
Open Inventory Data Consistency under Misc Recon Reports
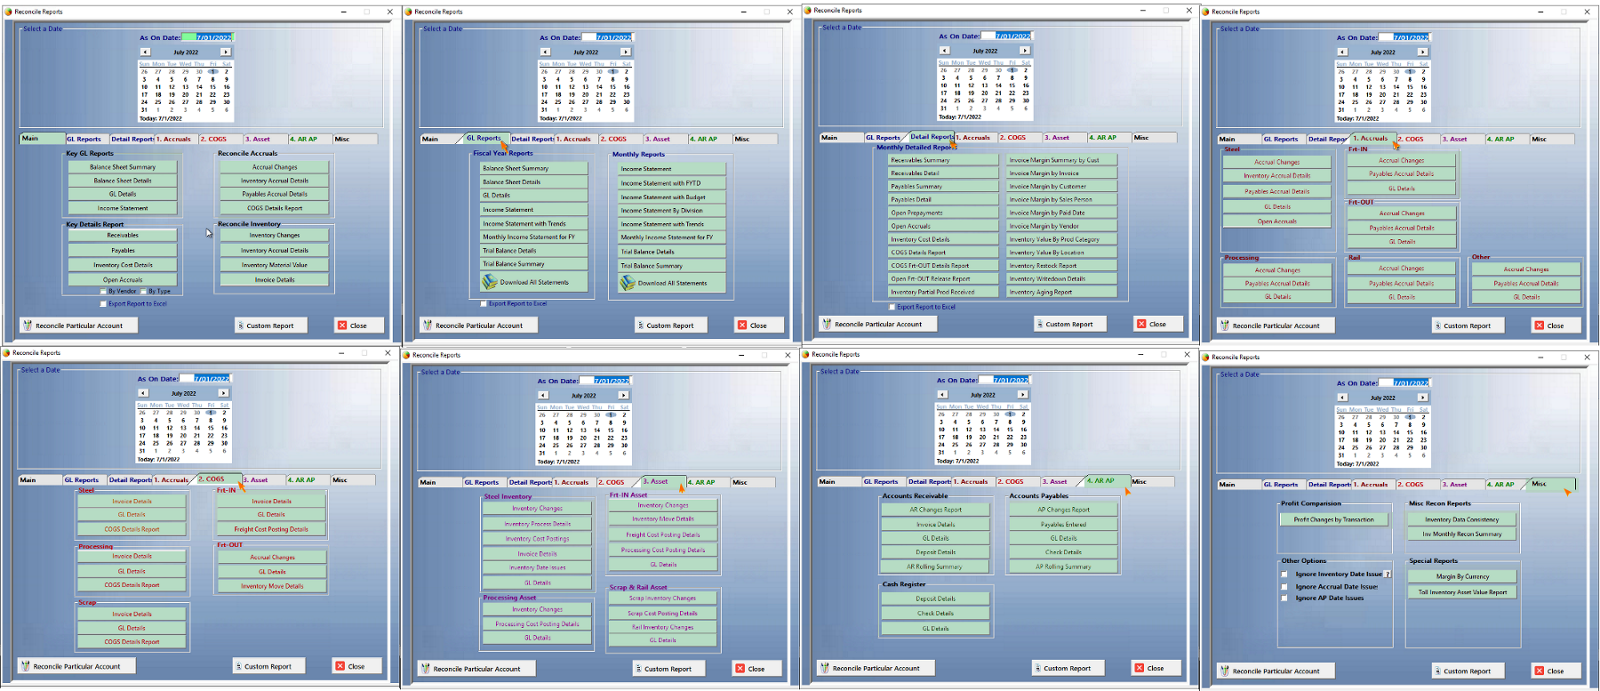[1462, 519]
